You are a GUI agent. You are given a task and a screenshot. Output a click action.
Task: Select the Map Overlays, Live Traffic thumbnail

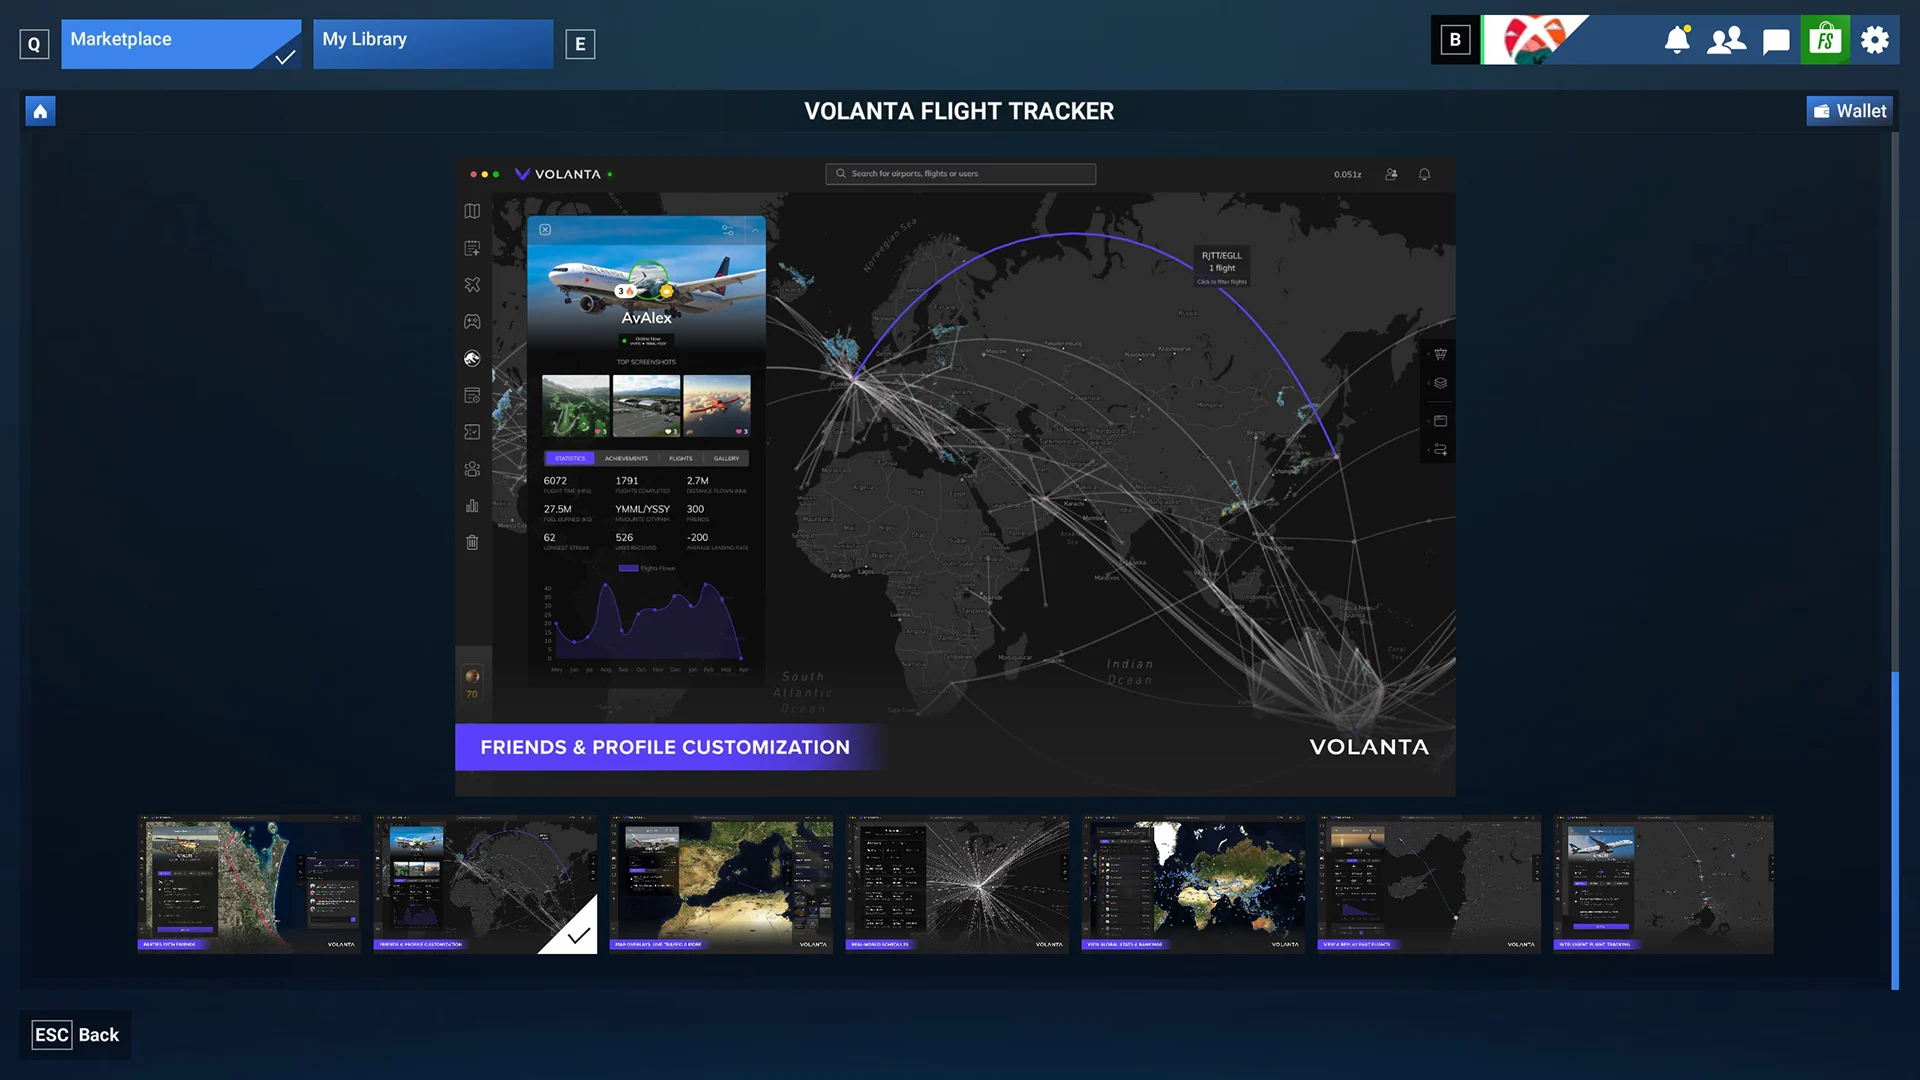pyautogui.click(x=721, y=884)
